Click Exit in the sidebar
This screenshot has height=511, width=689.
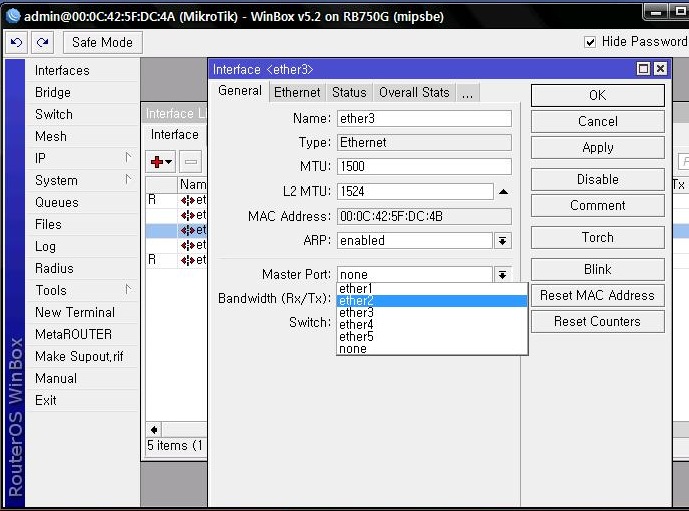pos(82,400)
